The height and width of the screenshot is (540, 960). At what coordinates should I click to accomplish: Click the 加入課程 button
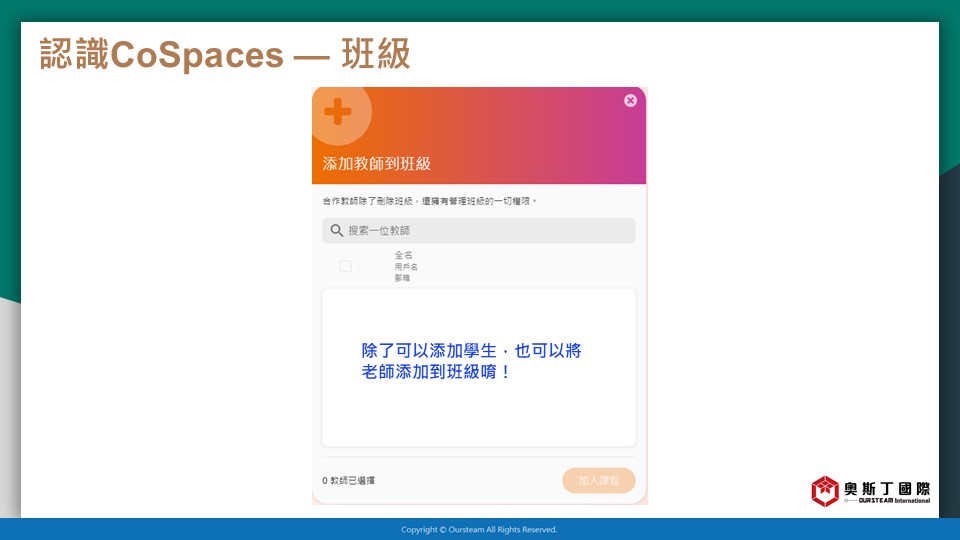[x=599, y=481]
